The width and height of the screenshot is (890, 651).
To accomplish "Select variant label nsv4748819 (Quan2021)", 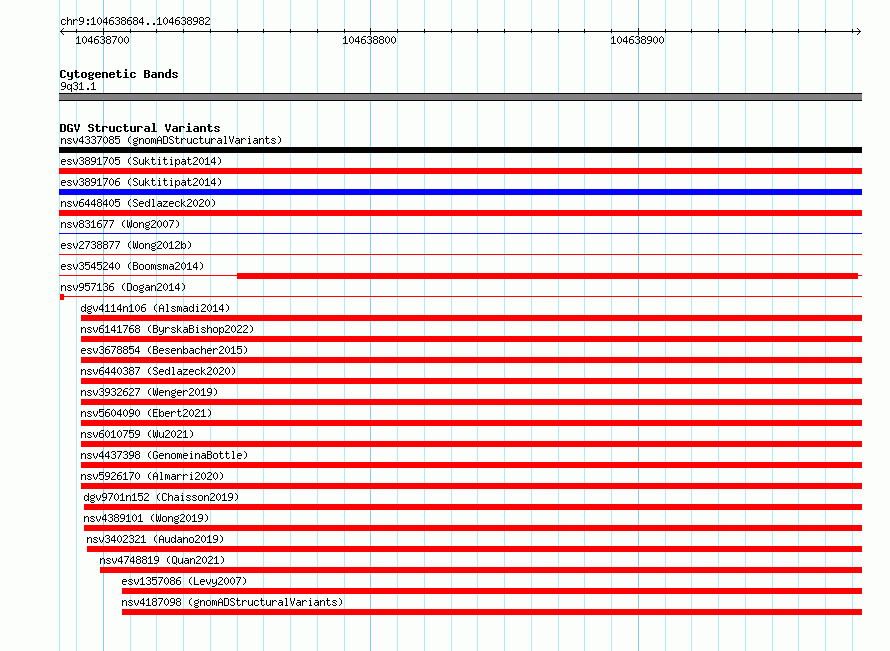I will [162, 560].
